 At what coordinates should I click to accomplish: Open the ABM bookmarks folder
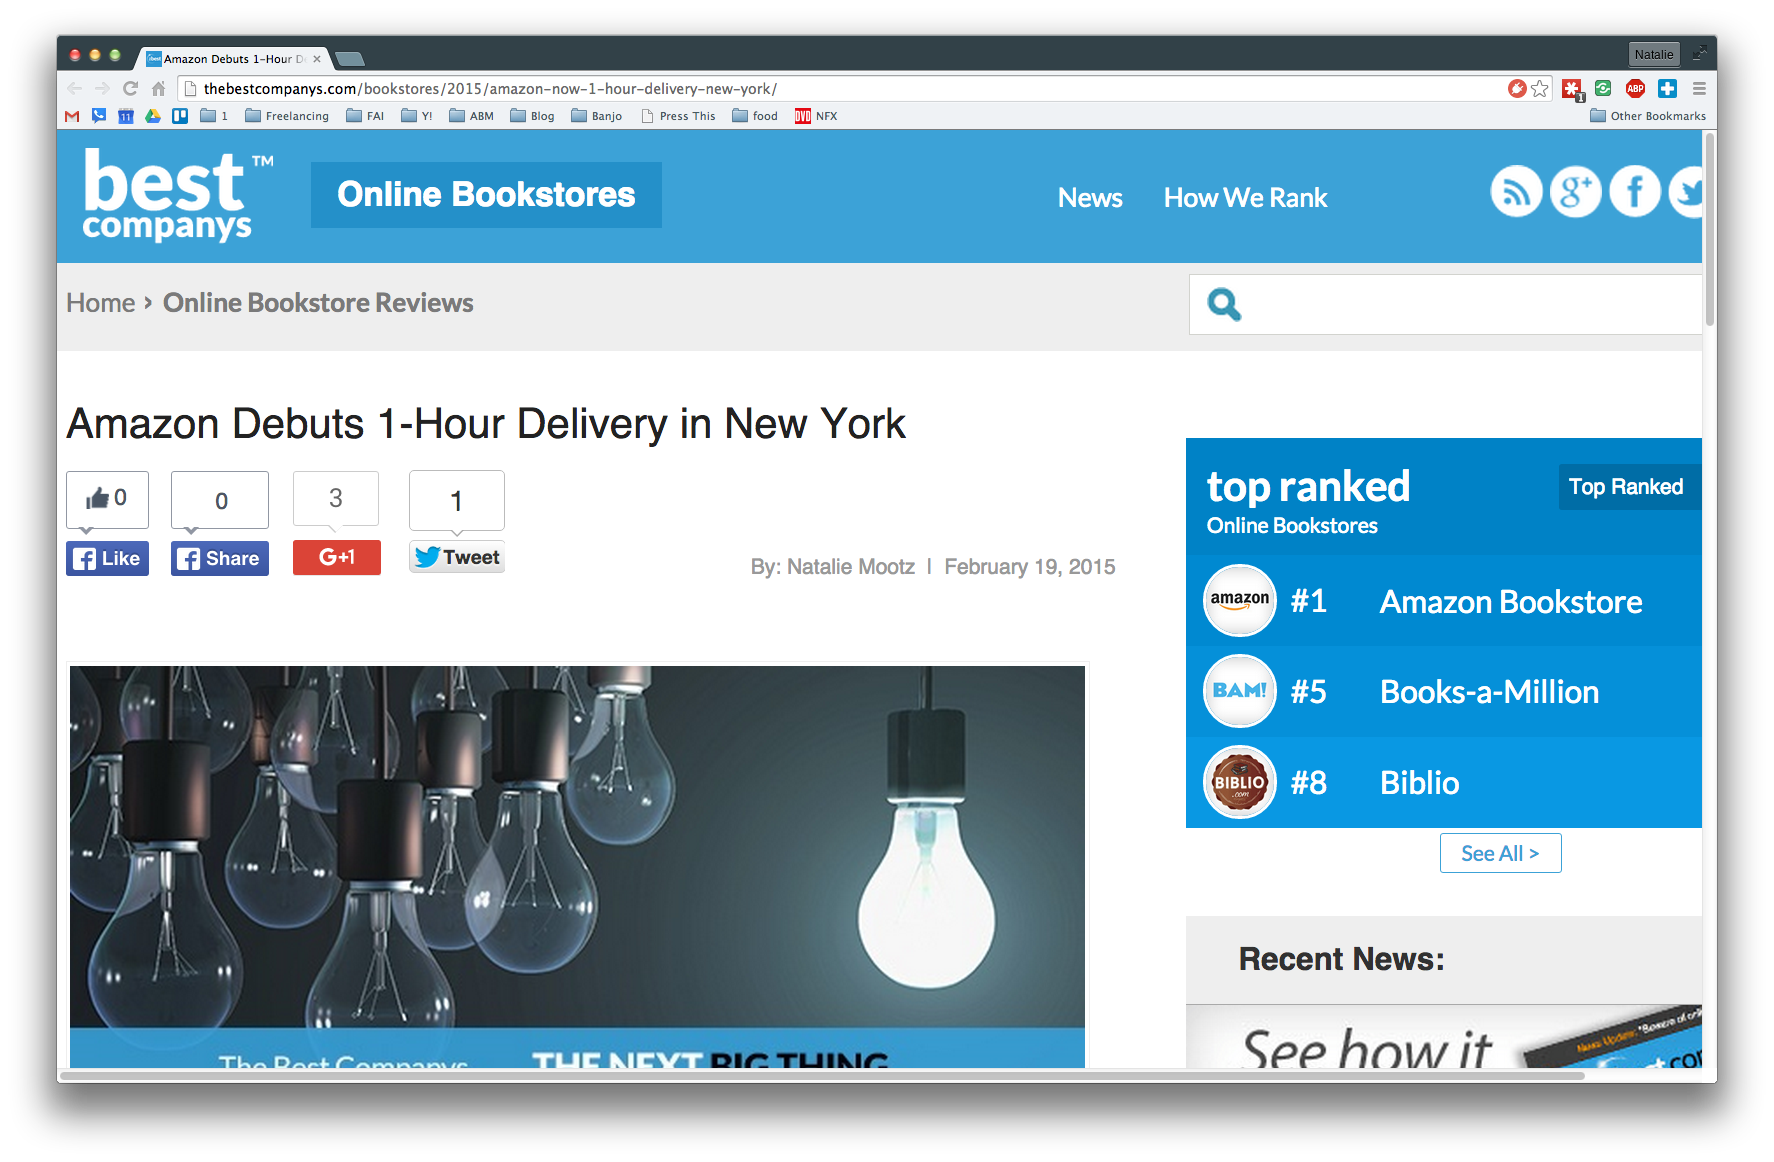click(x=471, y=116)
